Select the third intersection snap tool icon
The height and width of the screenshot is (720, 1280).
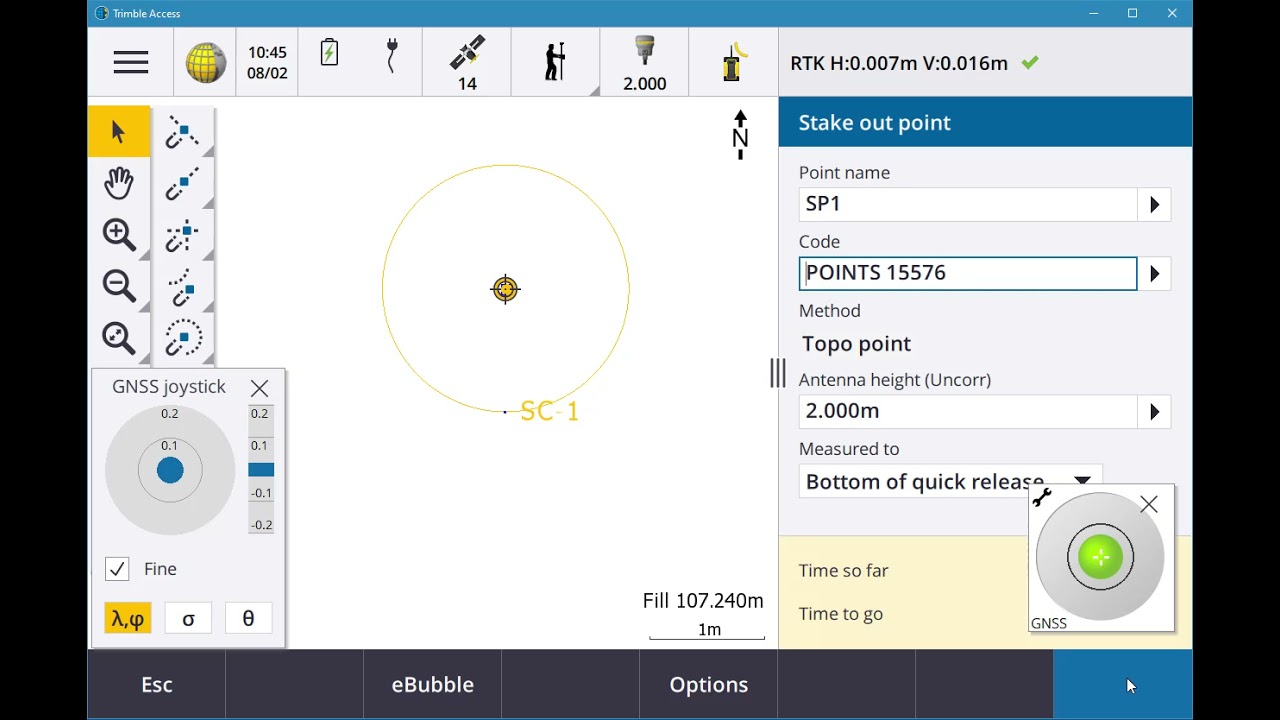(182, 236)
